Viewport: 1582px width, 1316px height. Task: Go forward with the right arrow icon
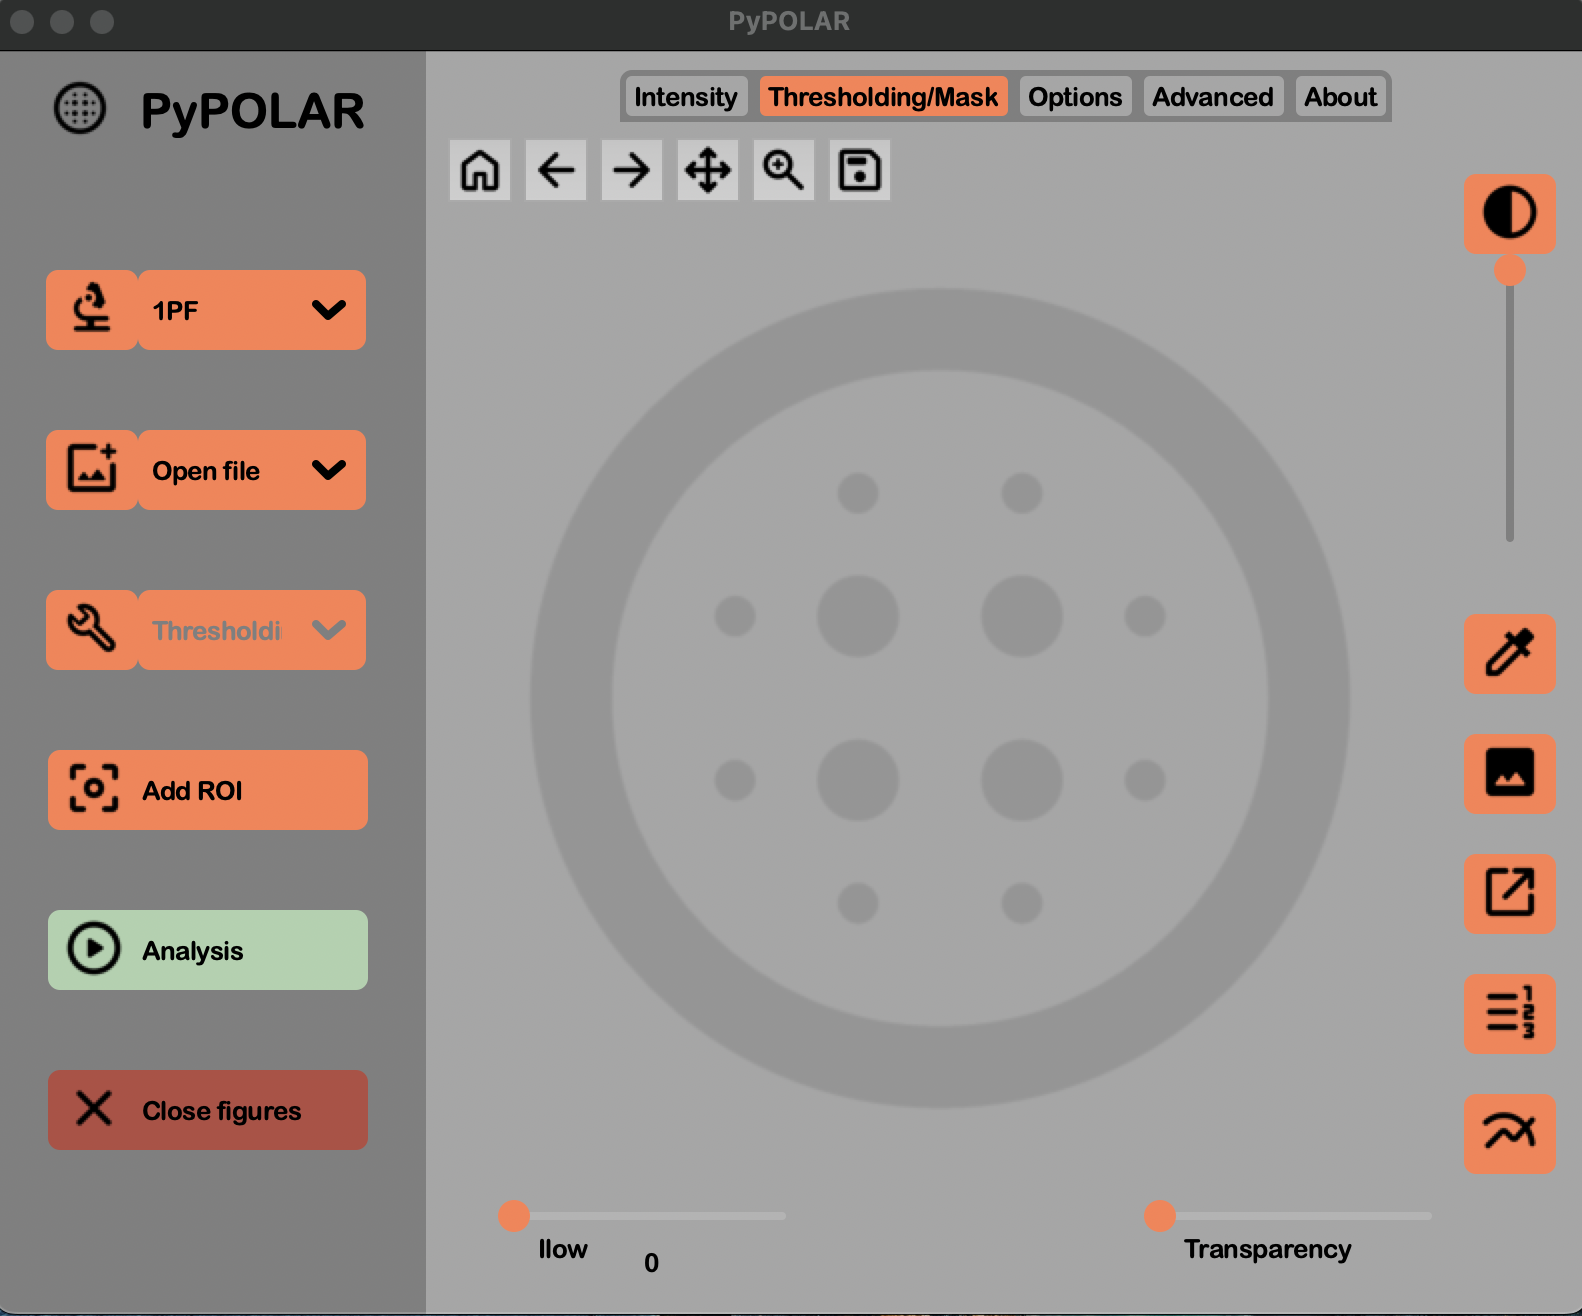(632, 170)
